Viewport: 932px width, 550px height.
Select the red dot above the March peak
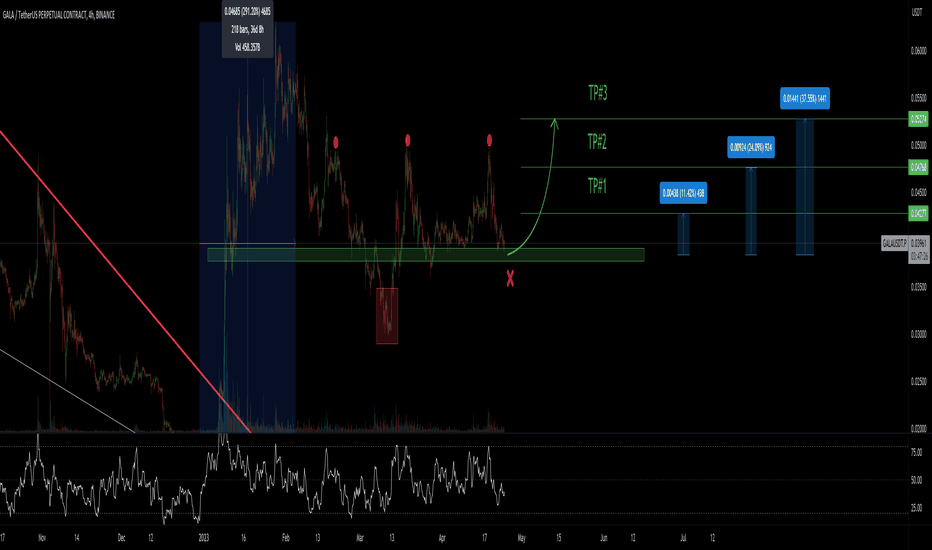pos(408,140)
